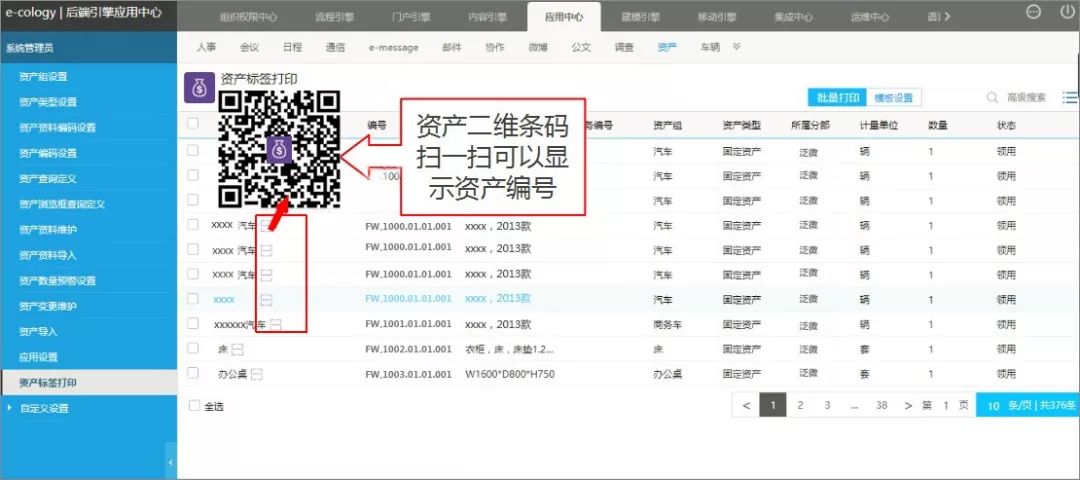Select page 2 in pagination
Viewport: 1080px width, 480px height.
tap(800, 406)
